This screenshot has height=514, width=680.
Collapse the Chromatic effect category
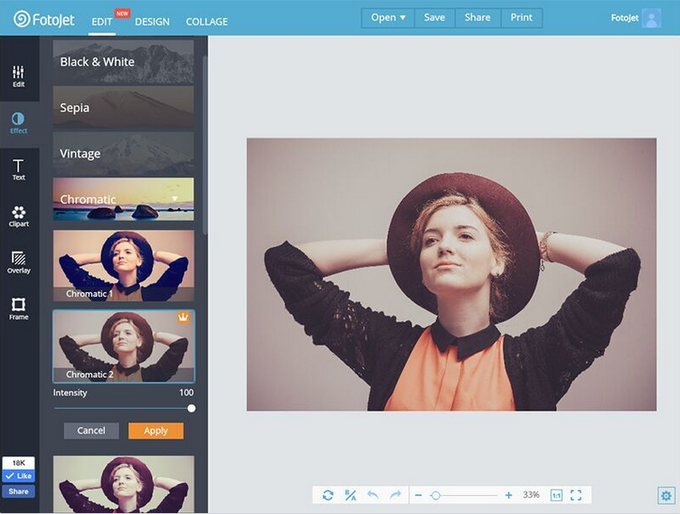[124, 199]
